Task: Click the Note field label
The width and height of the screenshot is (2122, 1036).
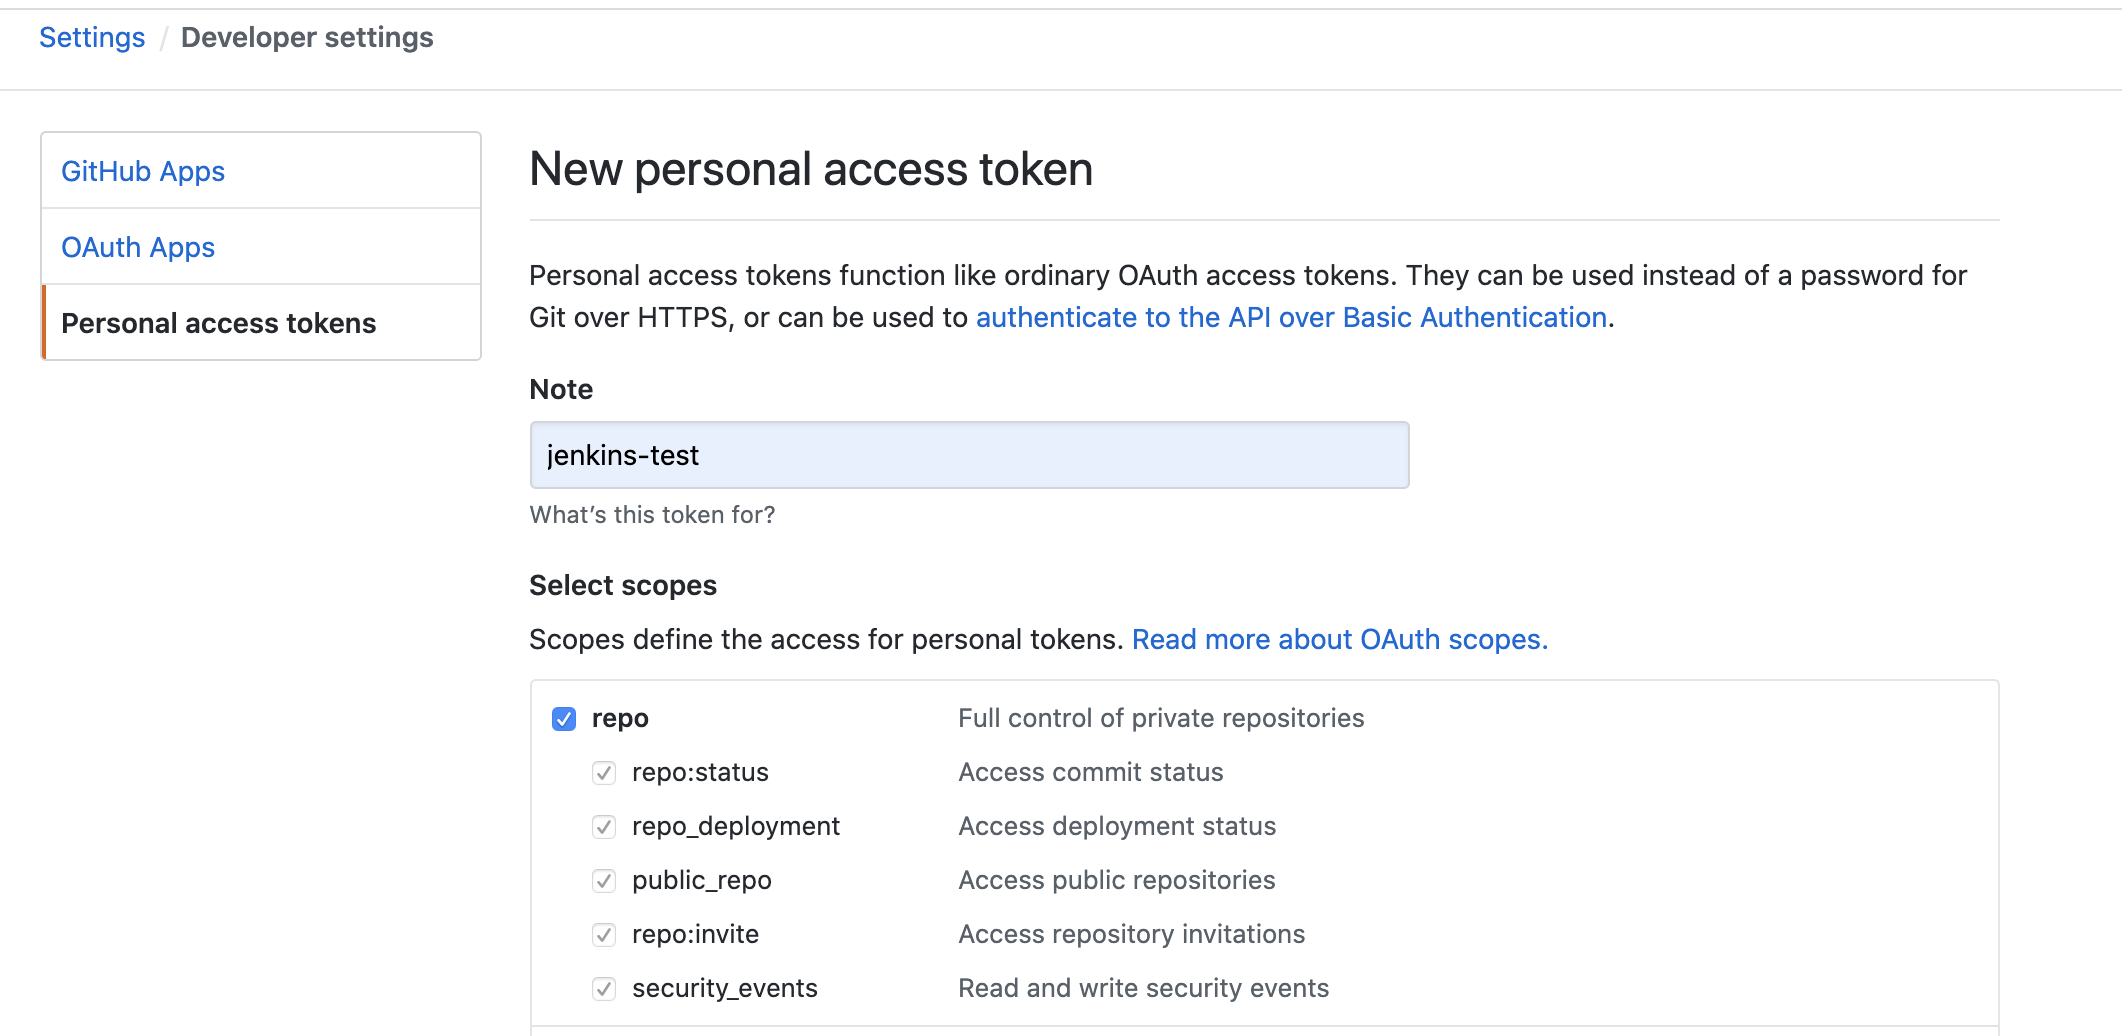Action: tap(561, 390)
